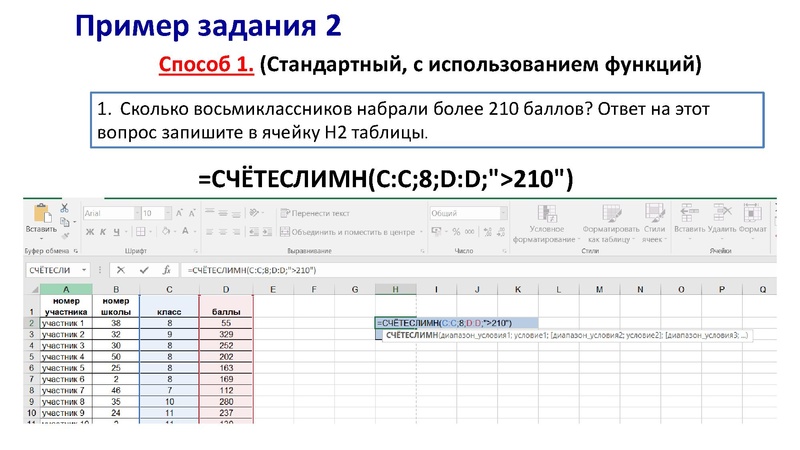This screenshot has height=450, width=800.
Task: Click the increase decimal places icon
Action: click(x=487, y=232)
